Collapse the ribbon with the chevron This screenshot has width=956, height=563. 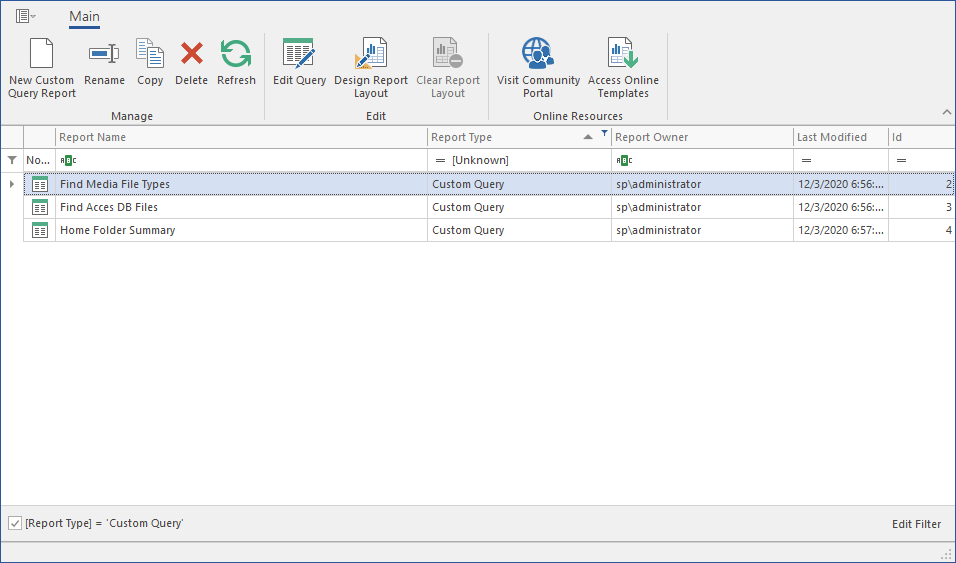tap(946, 112)
